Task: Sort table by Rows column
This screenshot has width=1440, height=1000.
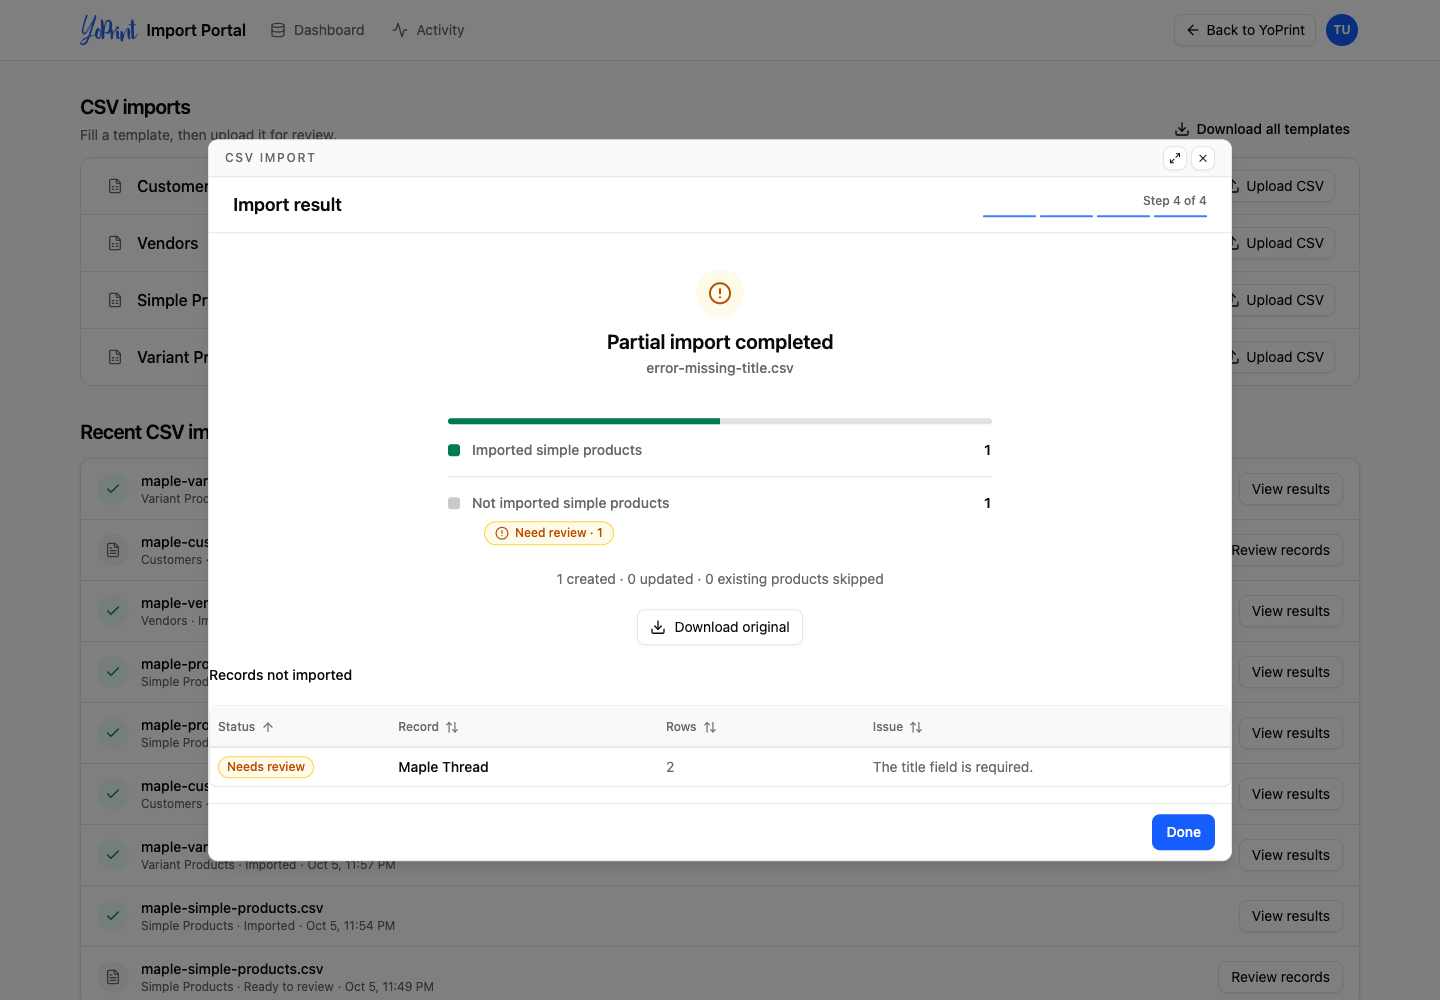Action: tap(691, 727)
